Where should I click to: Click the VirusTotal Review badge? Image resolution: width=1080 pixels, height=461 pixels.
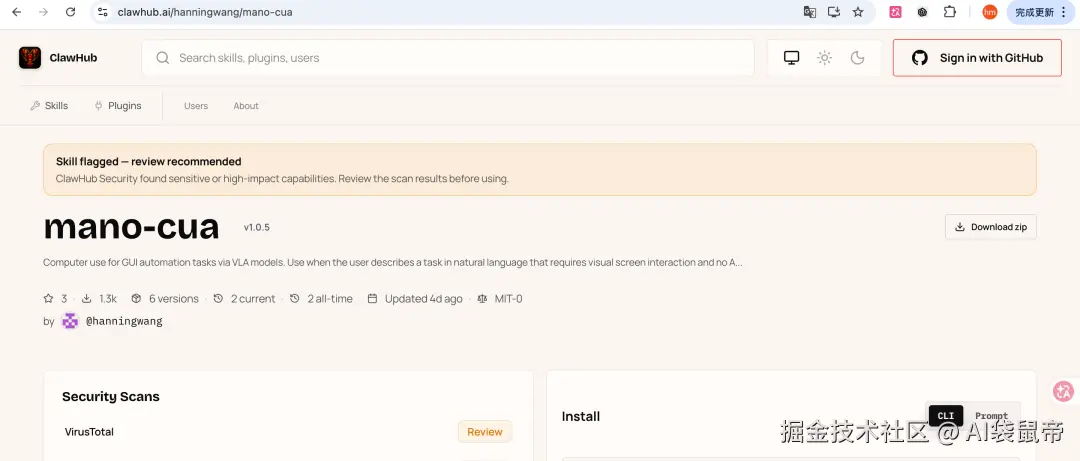pyautogui.click(x=485, y=431)
